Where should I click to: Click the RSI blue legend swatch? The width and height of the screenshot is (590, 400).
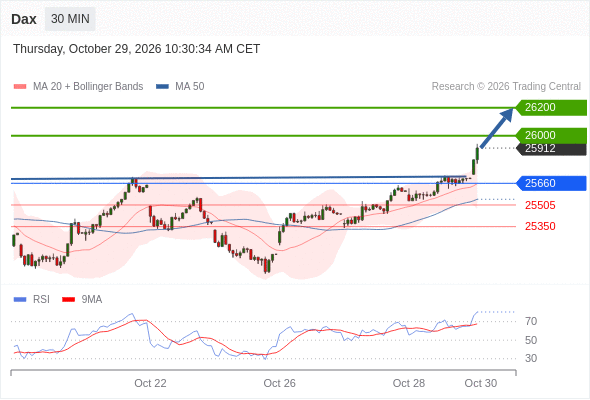tap(20, 300)
